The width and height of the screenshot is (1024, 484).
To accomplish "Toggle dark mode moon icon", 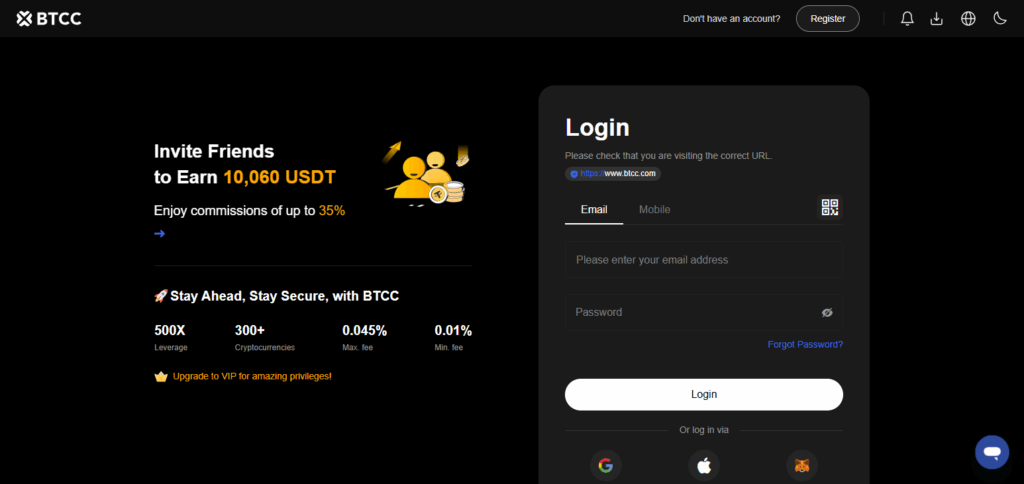I will point(1000,18).
